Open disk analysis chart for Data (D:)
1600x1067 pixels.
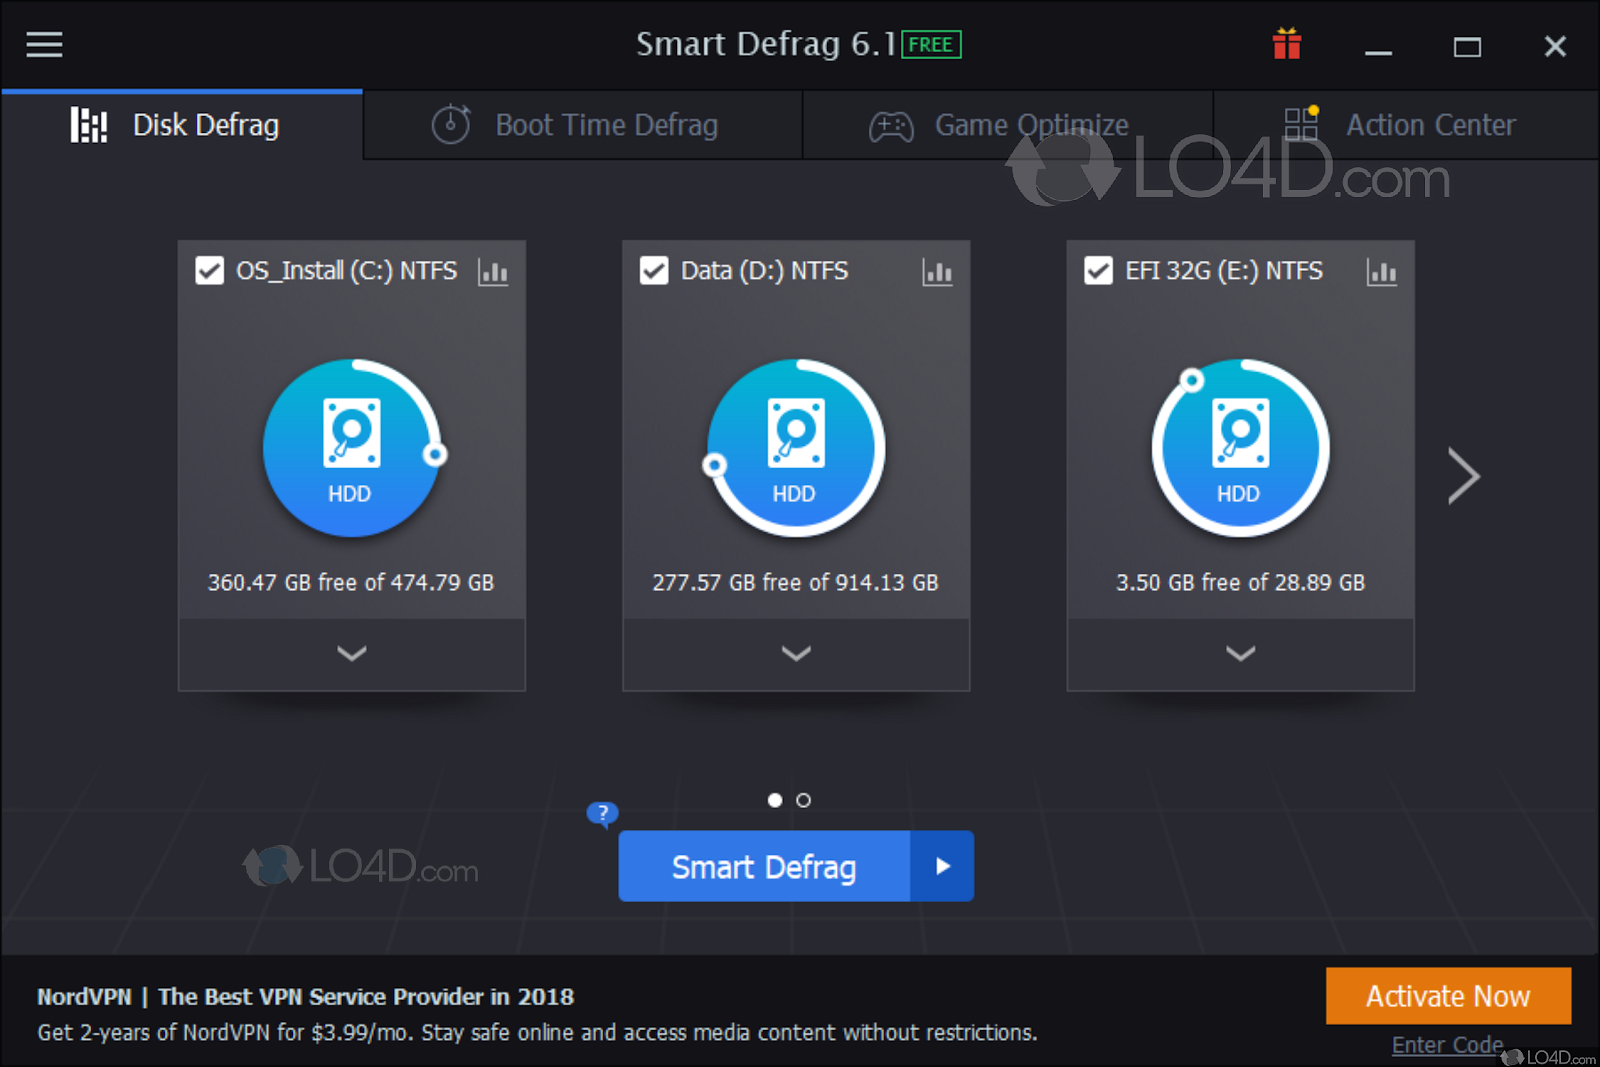click(x=937, y=272)
